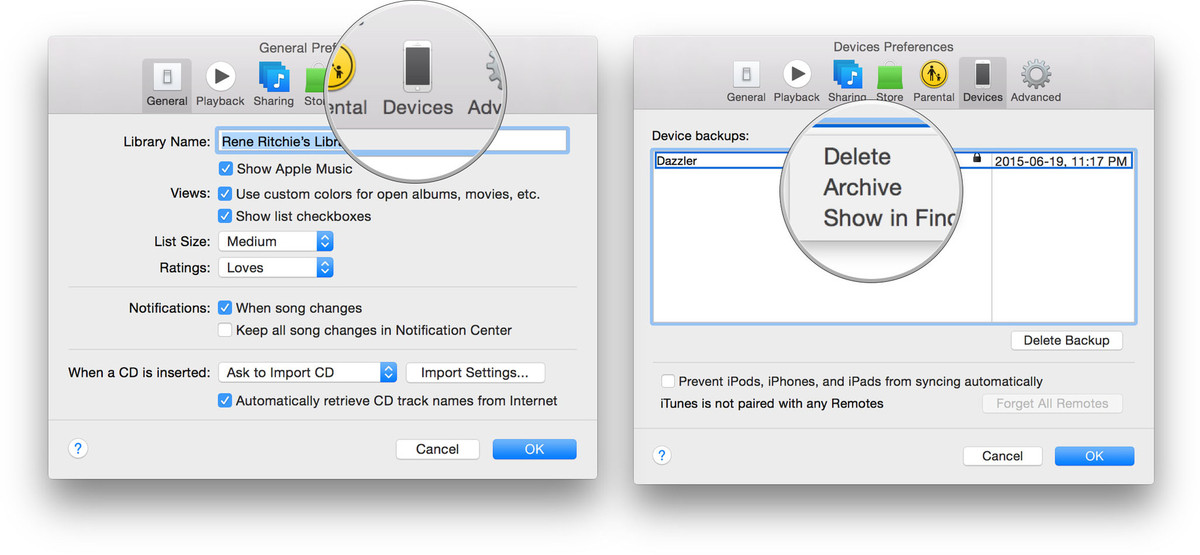Enable Keep all song changes in Notification Center
The width and height of the screenshot is (1200, 555).
(226, 330)
